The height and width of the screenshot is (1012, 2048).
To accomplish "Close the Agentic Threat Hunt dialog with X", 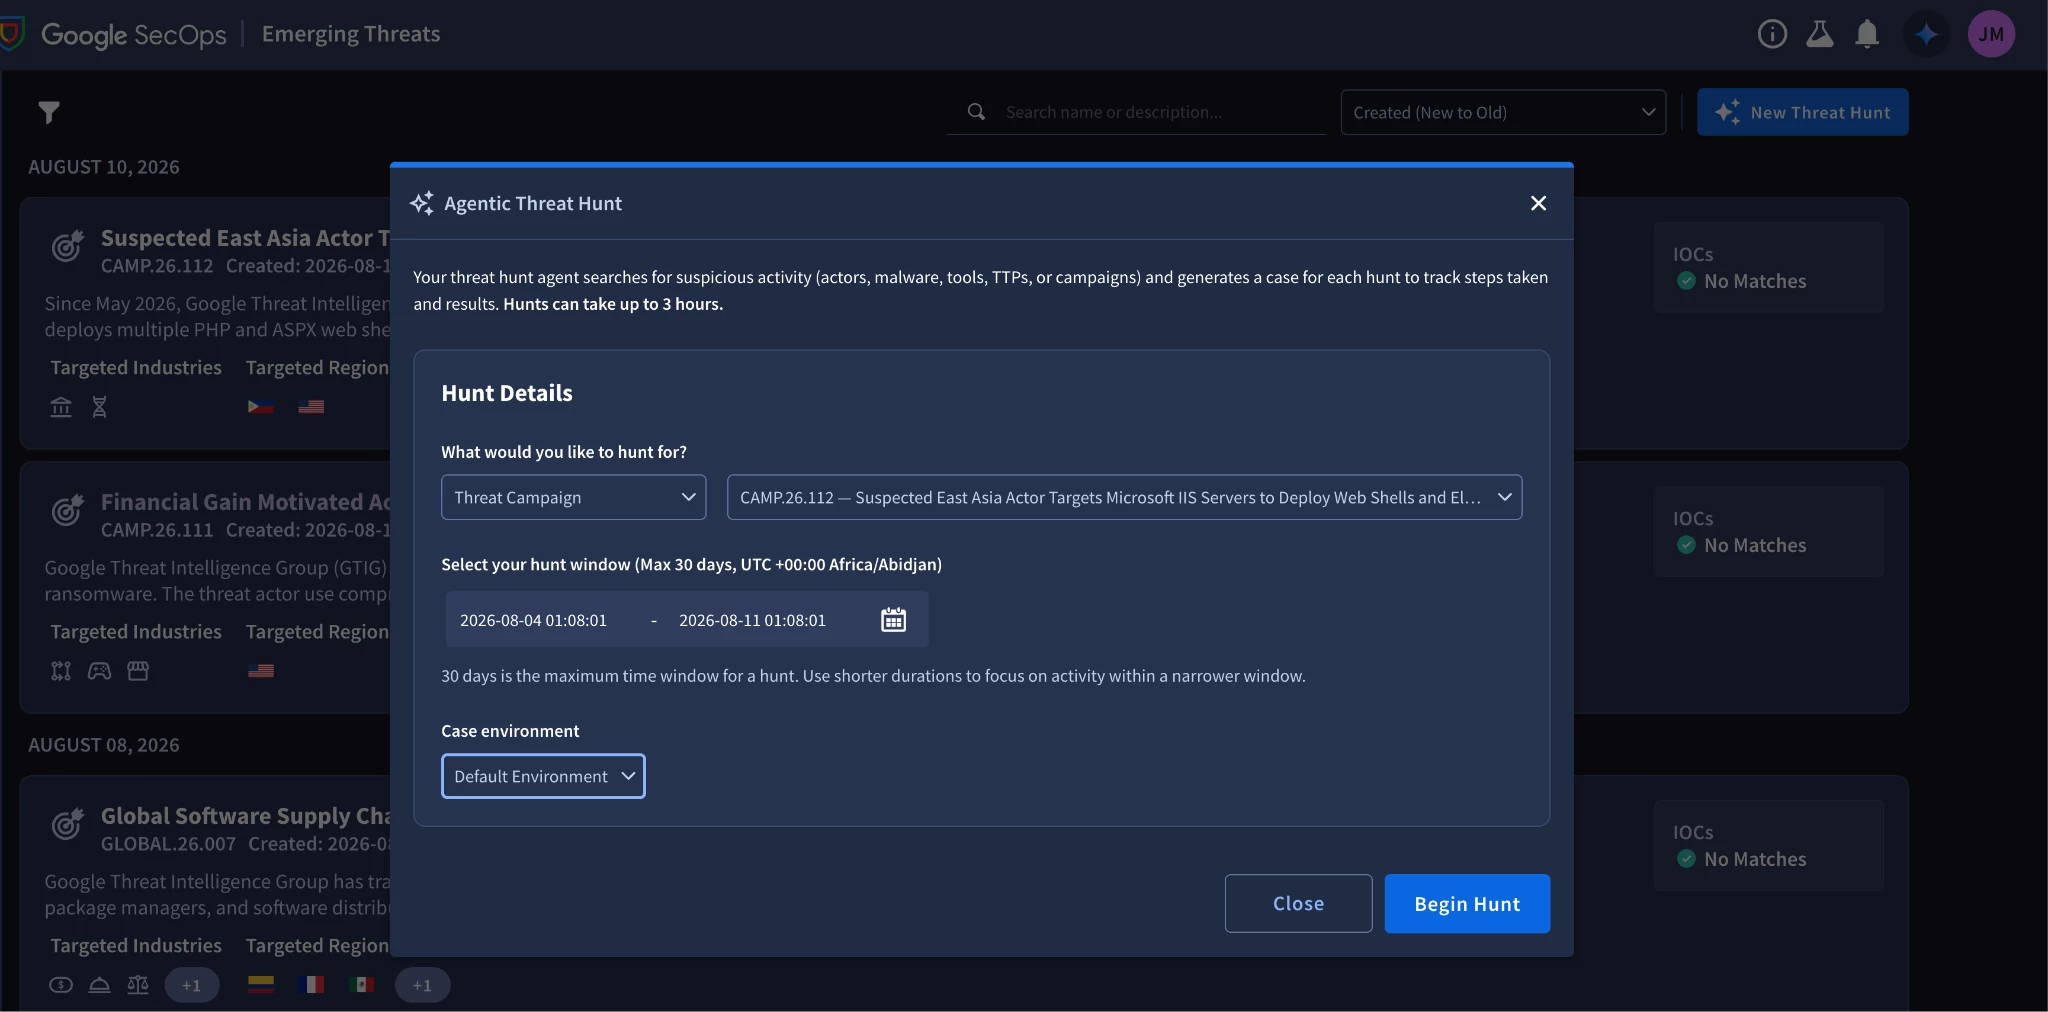I will point(1538,203).
